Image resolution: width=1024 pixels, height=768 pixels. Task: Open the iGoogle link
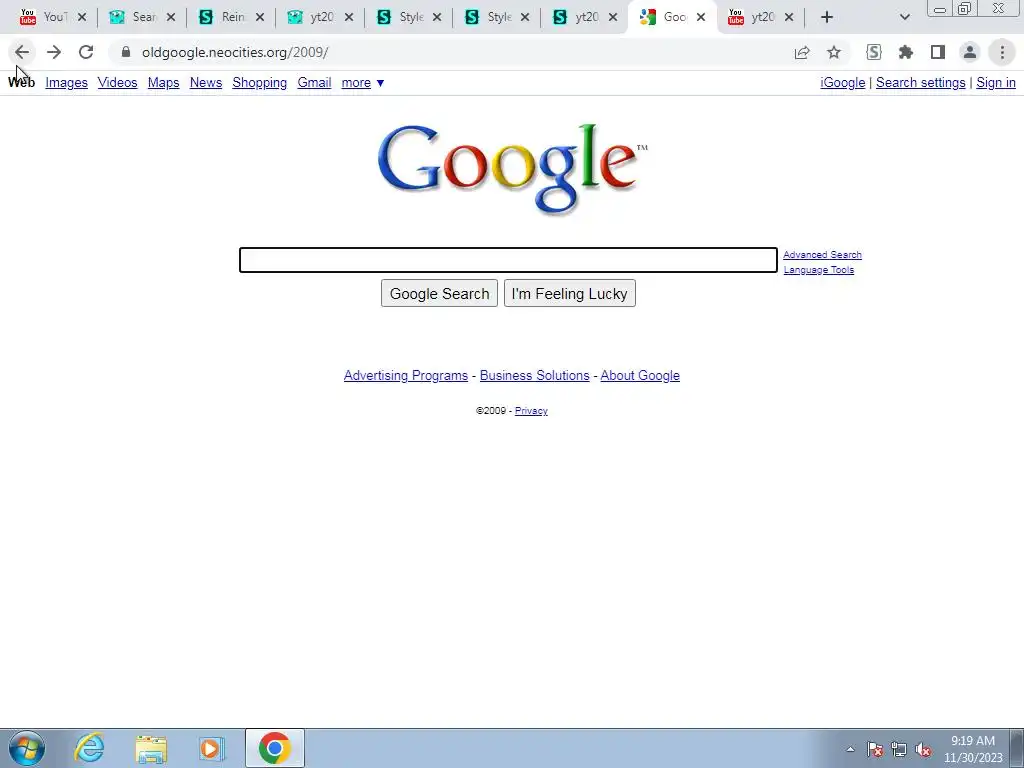click(842, 83)
